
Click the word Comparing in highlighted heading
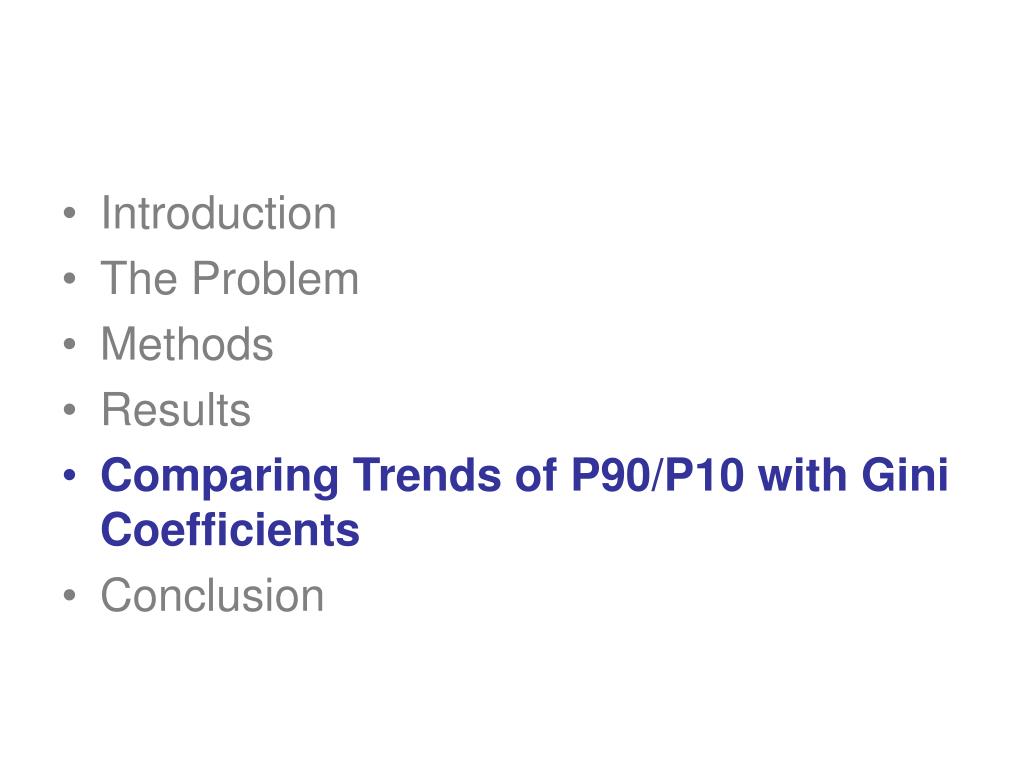pyautogui.click(x=219, y=477)
